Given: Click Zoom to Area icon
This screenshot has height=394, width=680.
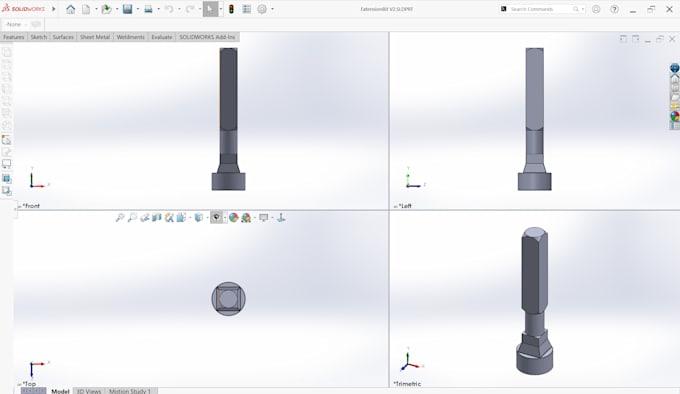Looking at the screenshot, I should pyautogui.click(x=132, y=218).
